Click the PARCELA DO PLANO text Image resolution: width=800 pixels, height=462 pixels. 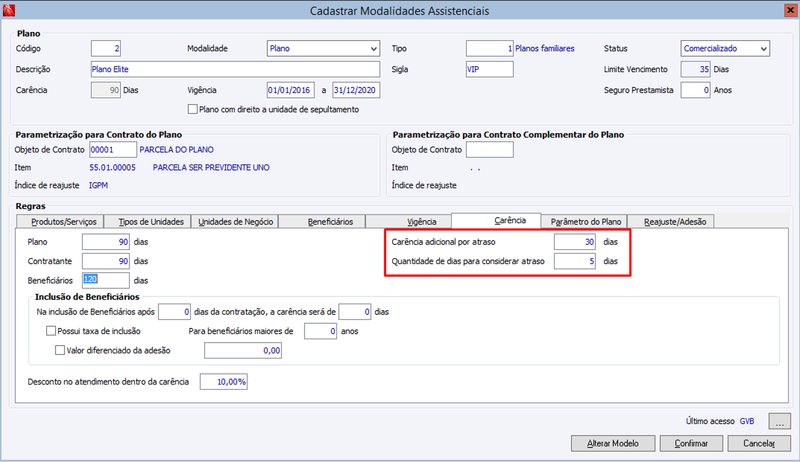click(177, 149)
